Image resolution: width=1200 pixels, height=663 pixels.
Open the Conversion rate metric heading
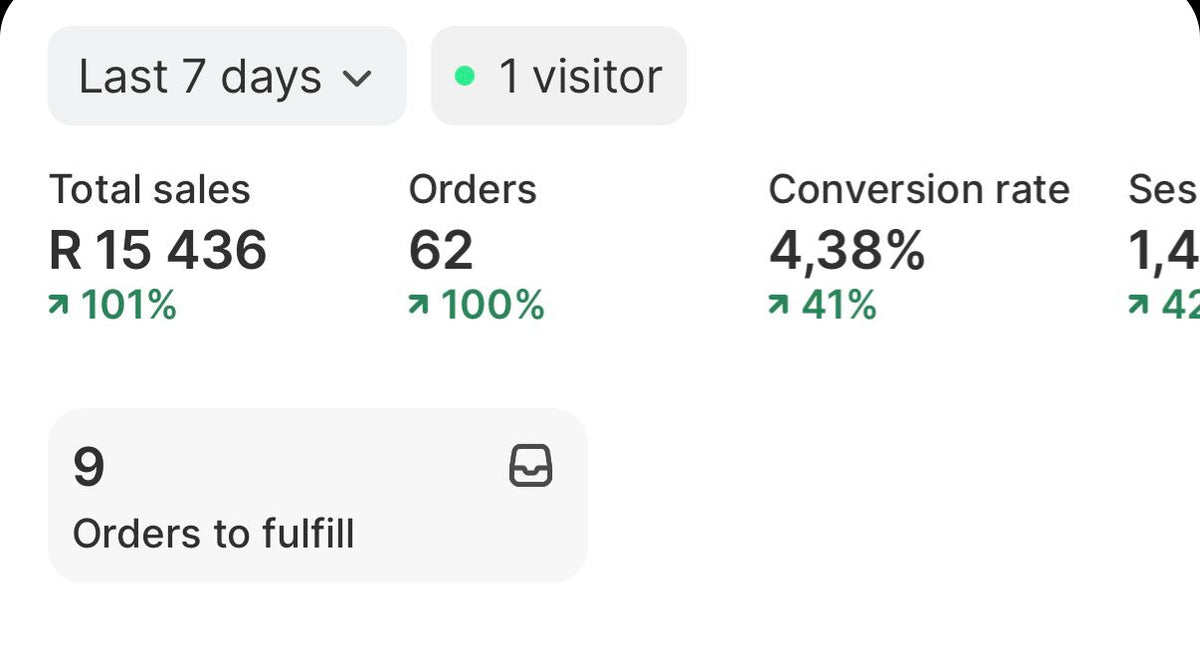click(x=918, y=190)
